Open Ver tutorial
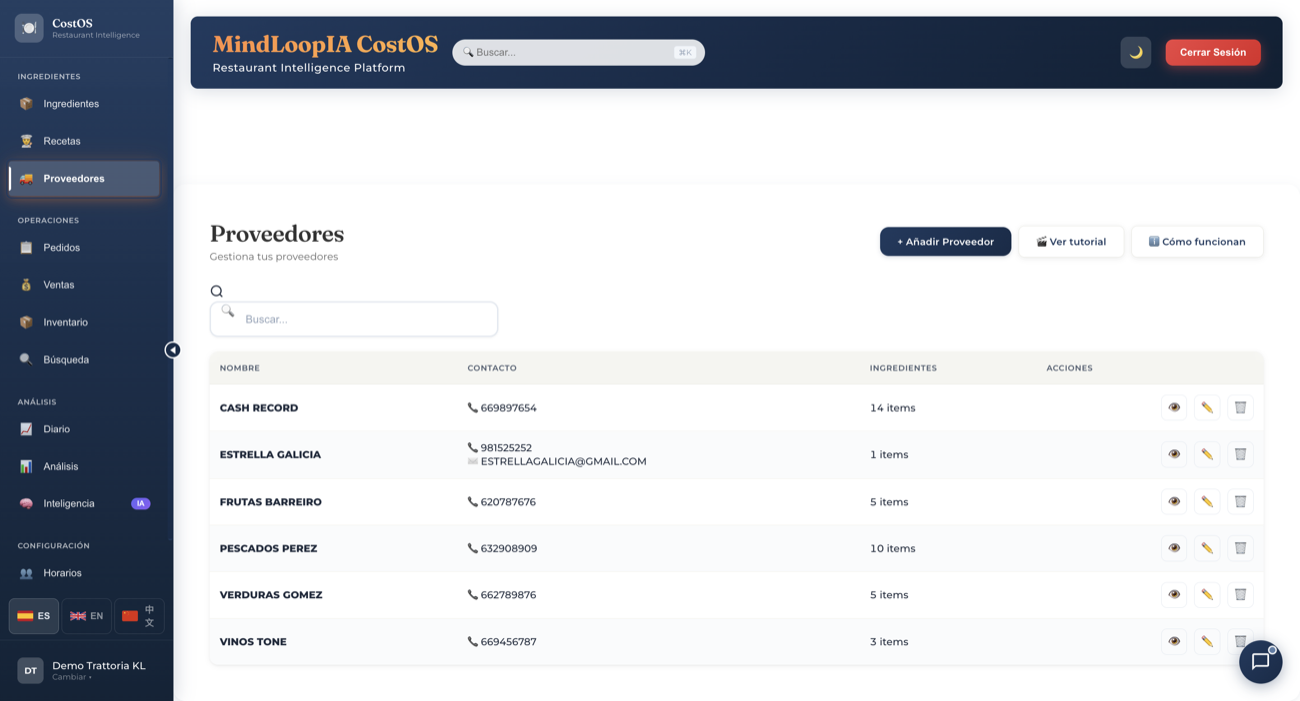This screenshot has height=701, width=1300. click(1071, 241)
